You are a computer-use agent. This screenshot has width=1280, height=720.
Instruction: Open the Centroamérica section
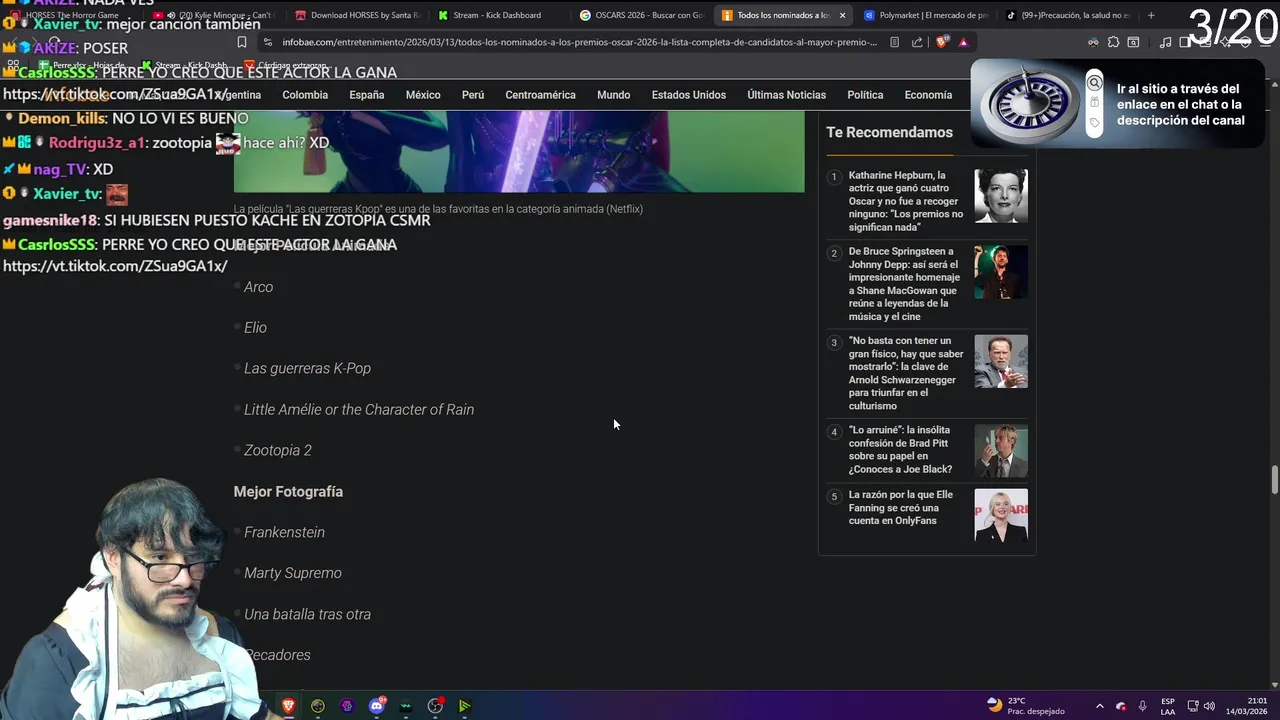(540, 95)
